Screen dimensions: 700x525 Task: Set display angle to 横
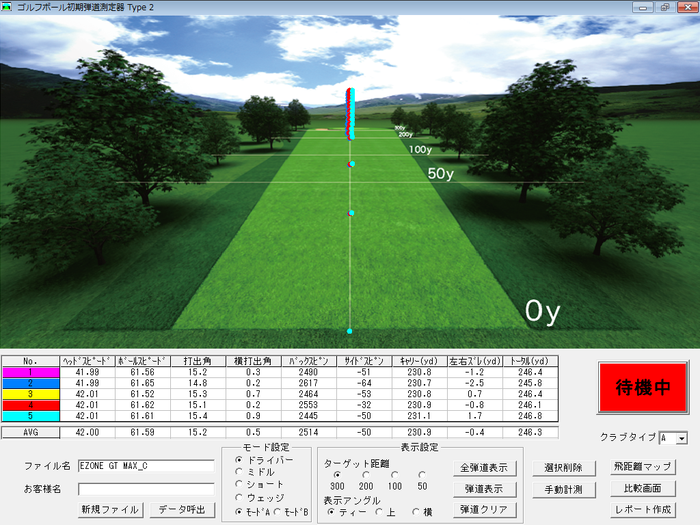pyautogui.click(x=414, y=511)
